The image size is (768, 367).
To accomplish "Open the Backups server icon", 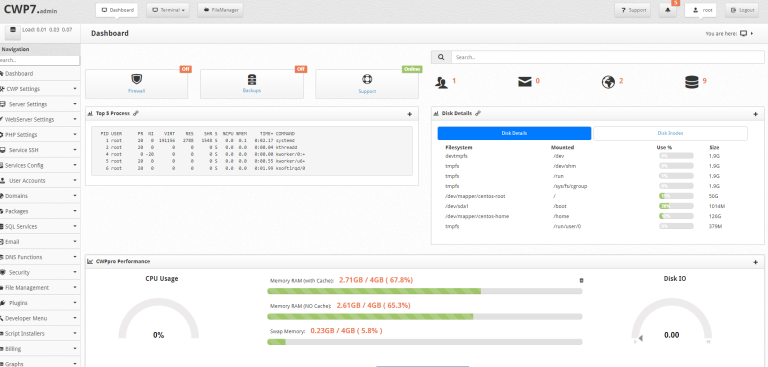I will click(x=252, y=79).
